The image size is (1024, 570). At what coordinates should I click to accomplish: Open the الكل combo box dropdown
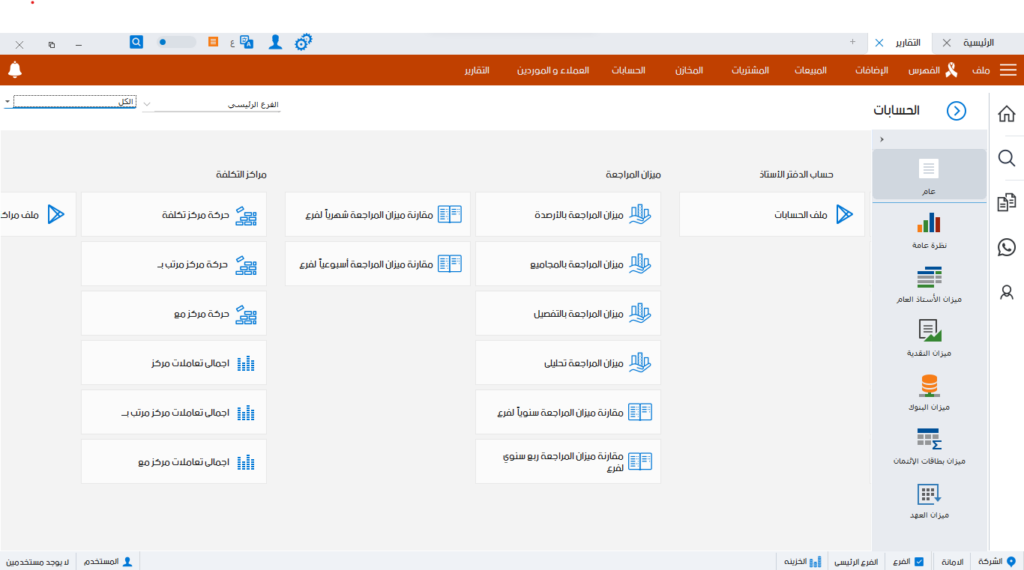pyautogui.click(x=8, y=102)
